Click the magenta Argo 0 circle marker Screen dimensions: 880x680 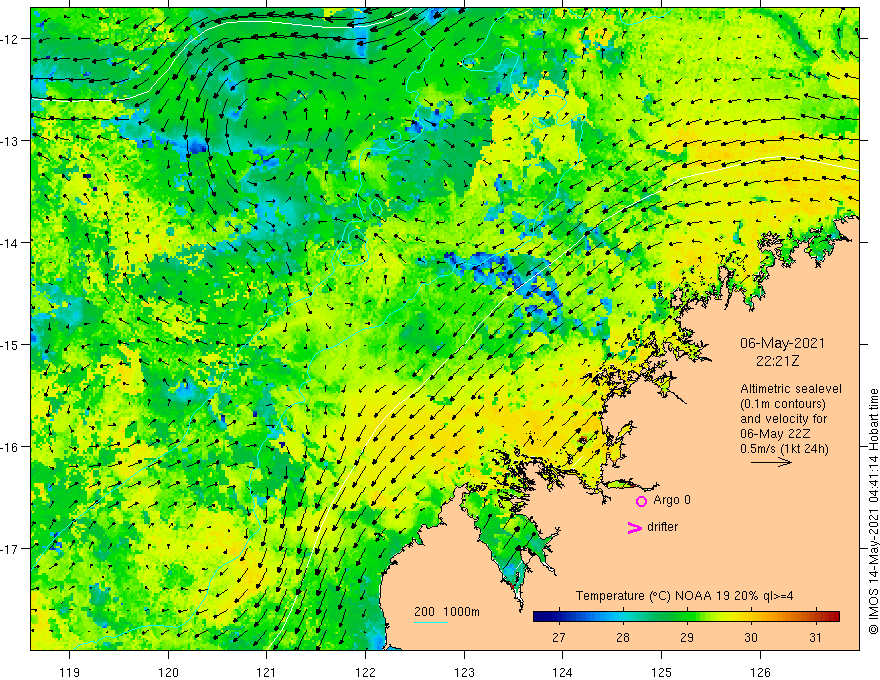(641, 501)
